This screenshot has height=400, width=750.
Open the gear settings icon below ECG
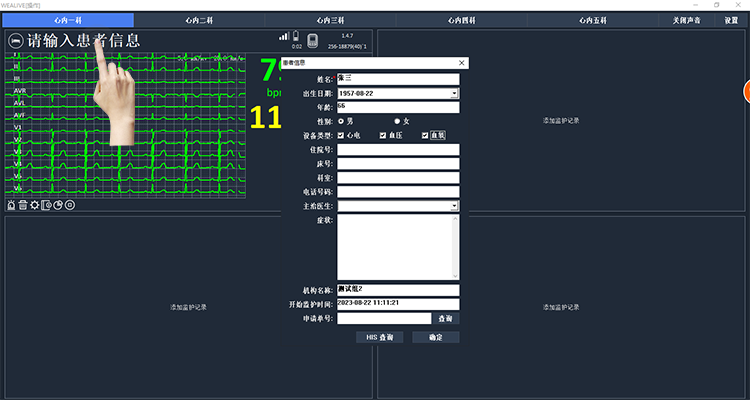click(35, 205)
